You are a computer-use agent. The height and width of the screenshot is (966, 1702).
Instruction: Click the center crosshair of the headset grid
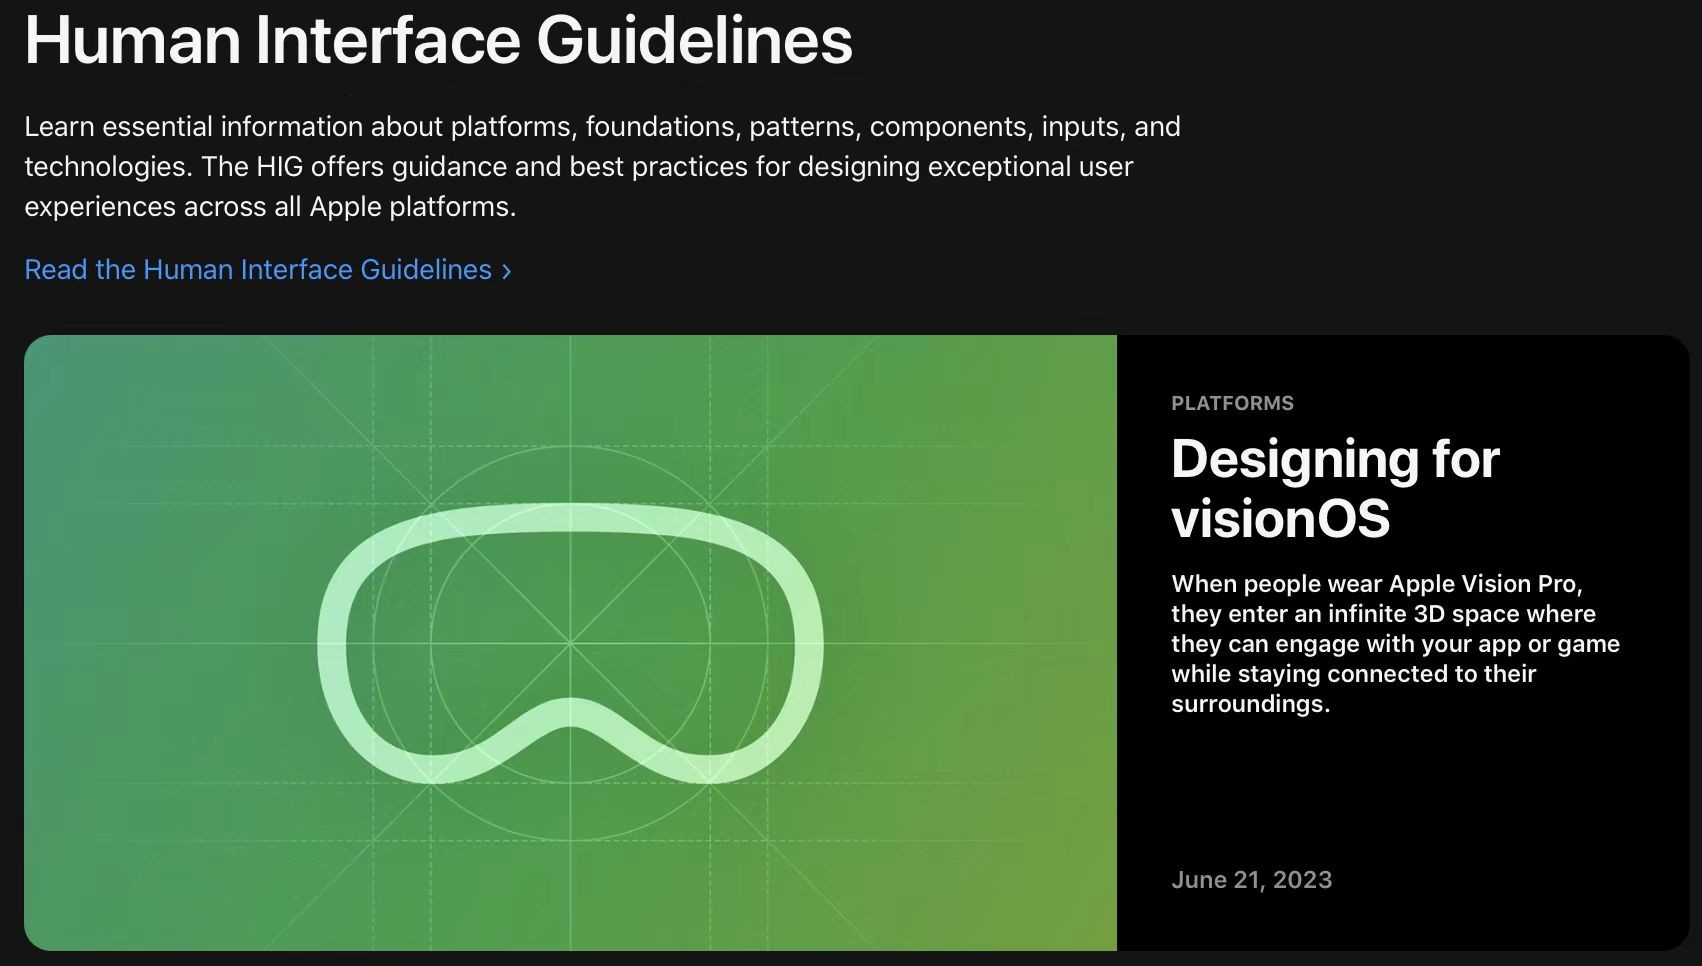pyautogui.click(x=570, y=643)
